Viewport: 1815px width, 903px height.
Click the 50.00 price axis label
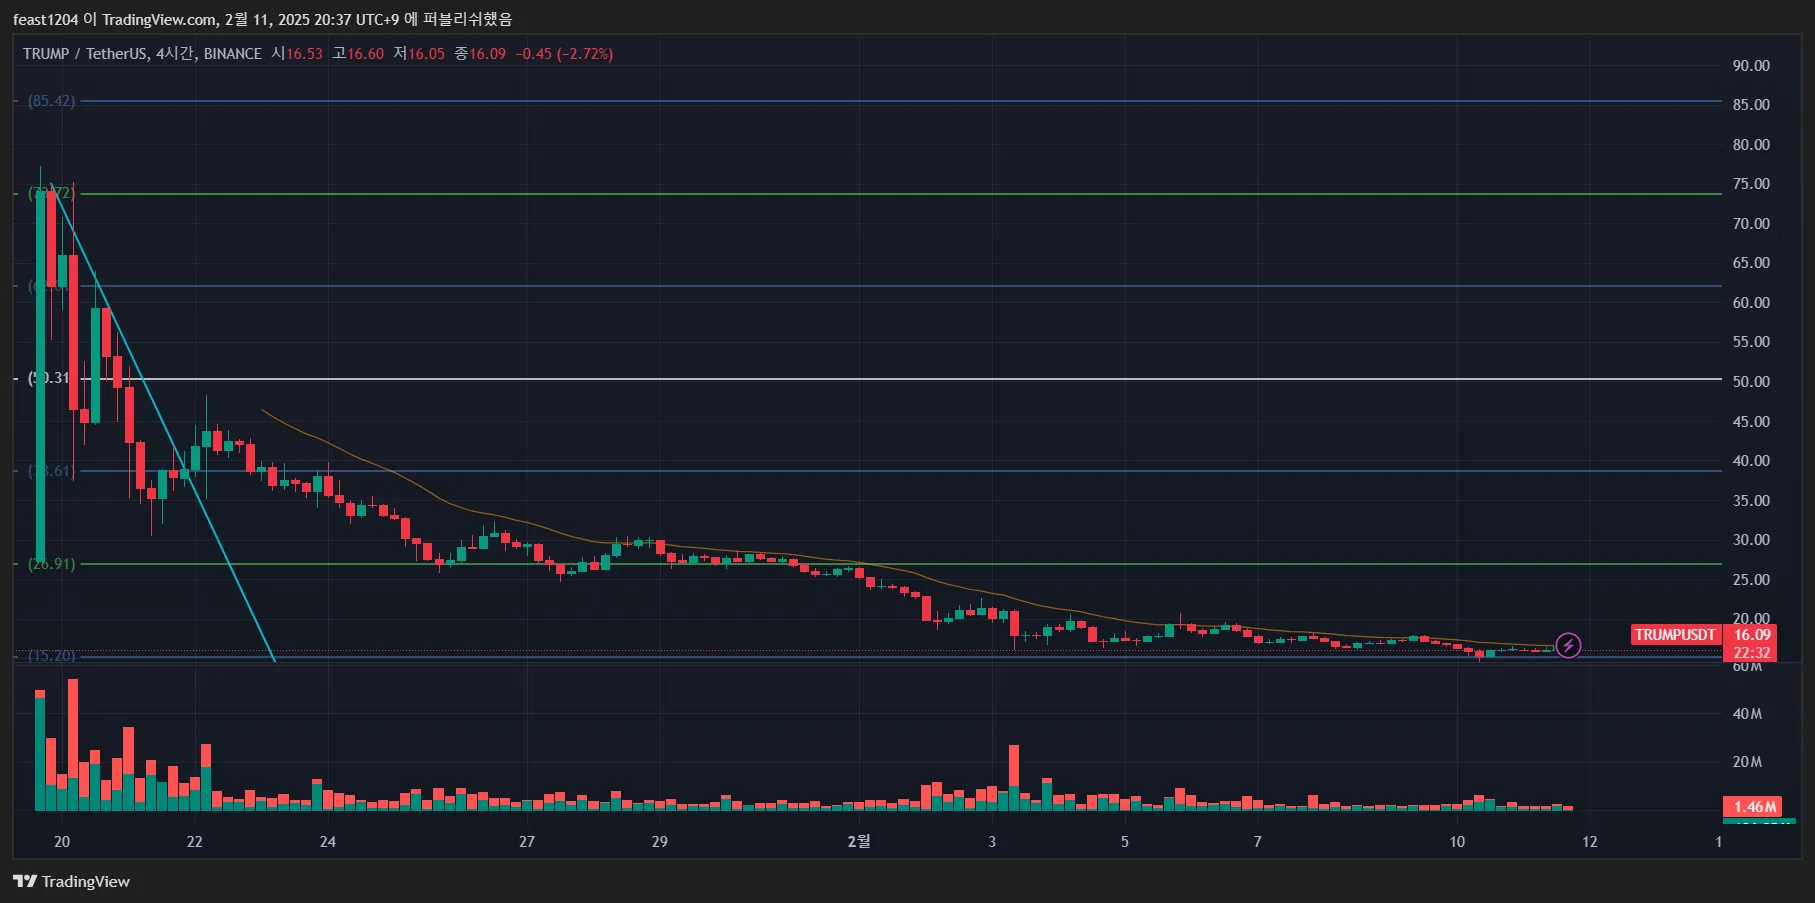point(1751,382)
